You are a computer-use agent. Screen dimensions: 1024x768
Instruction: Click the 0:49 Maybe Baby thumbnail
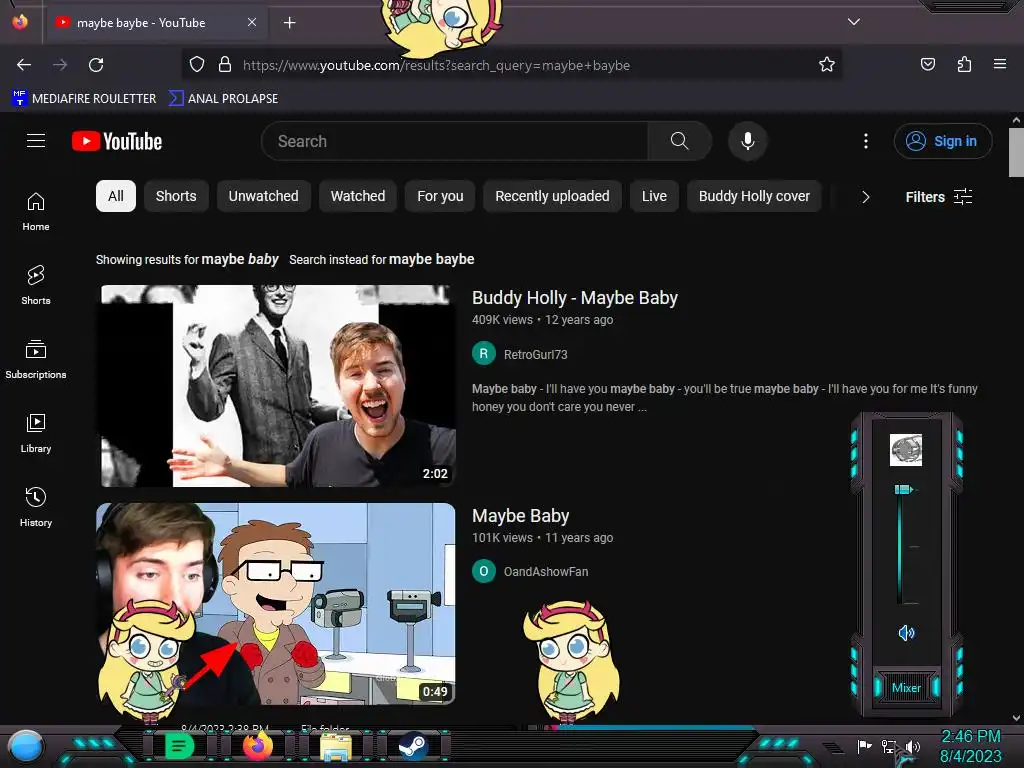(276, 604)
